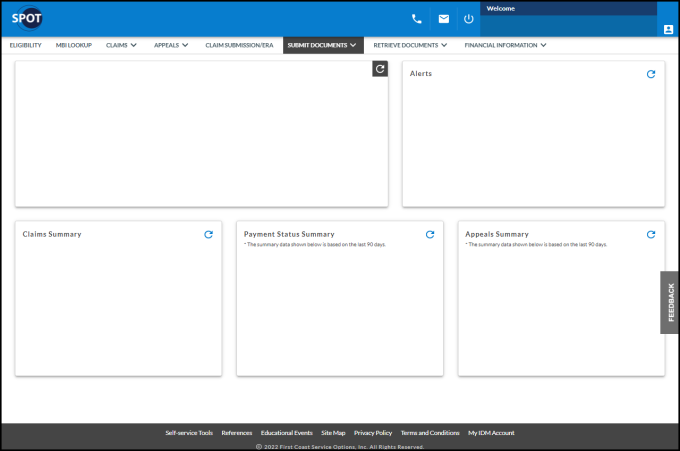The image size is (680, 451).
Task: Open the user profile icon
Action: pyautogui.click(x=668, y=29)
